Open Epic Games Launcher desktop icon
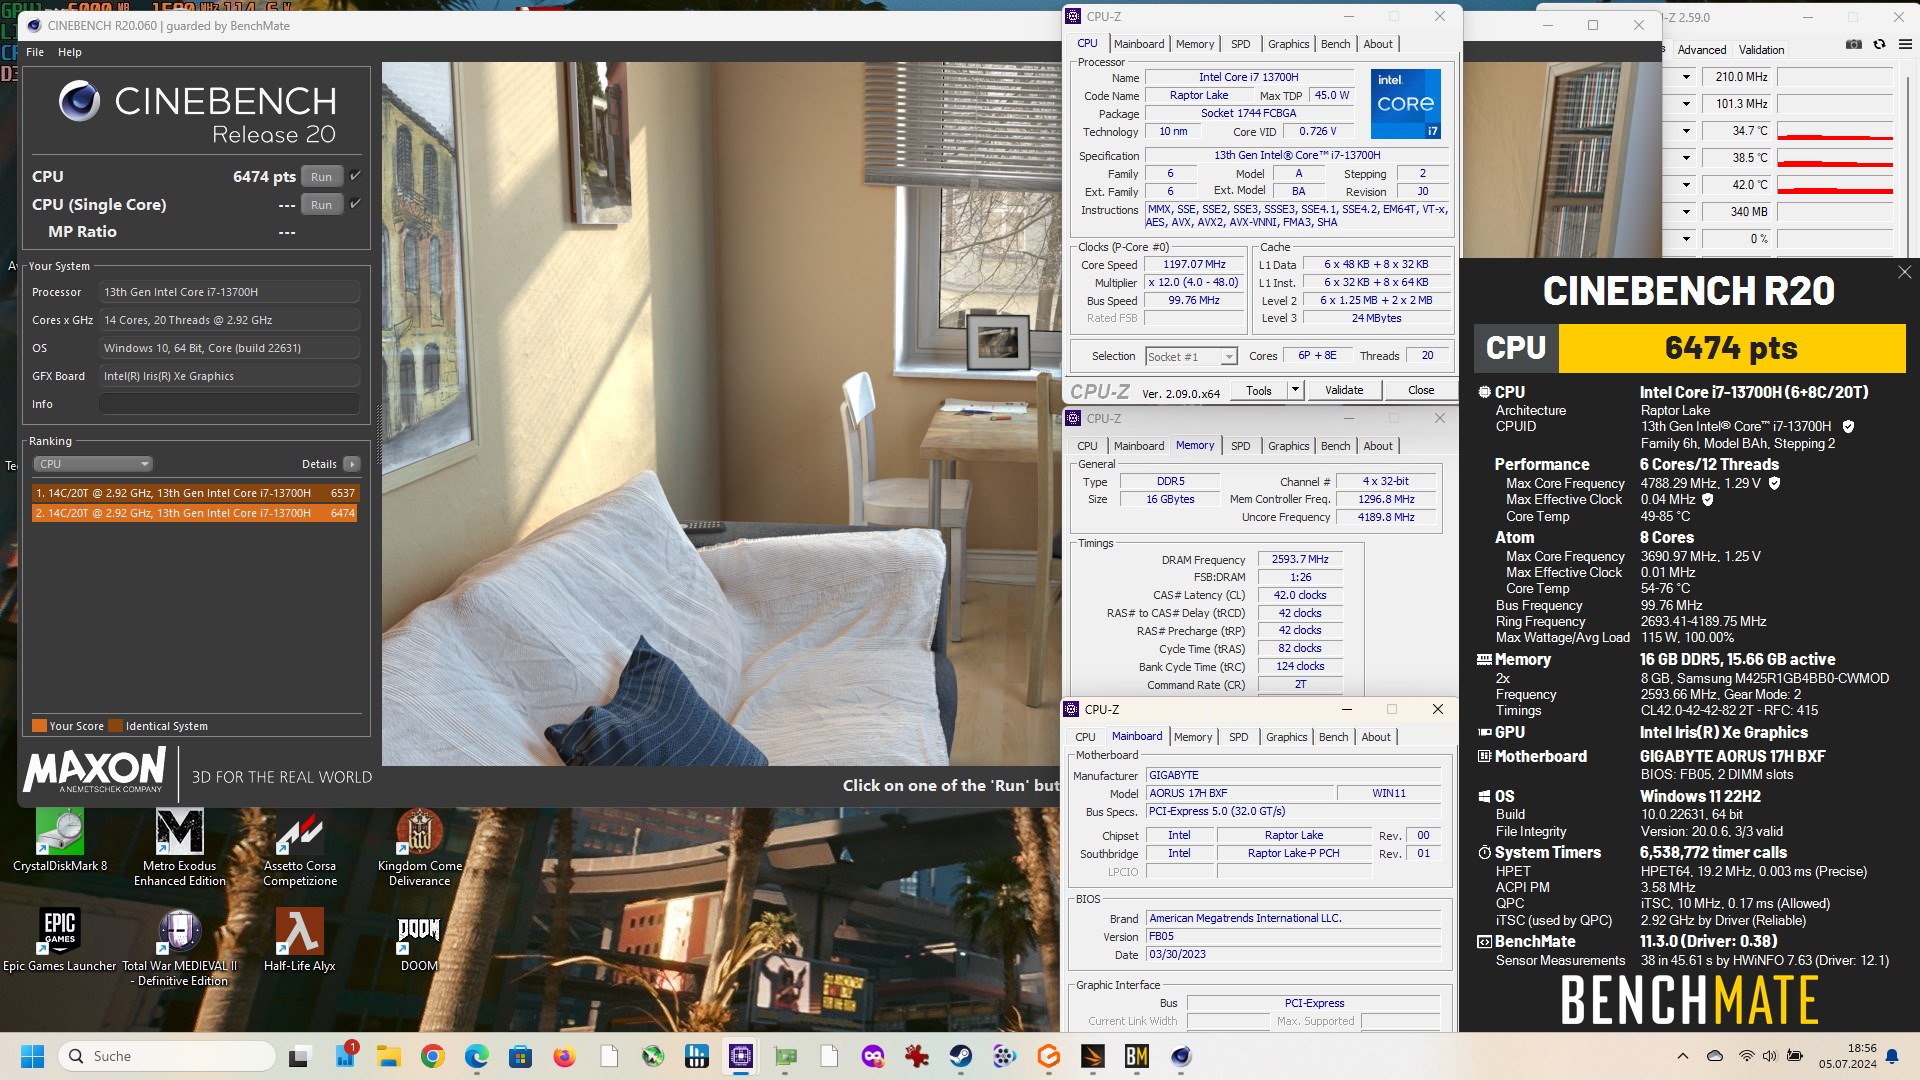This screenshot has width=1920, height=1080. pos(60,940)
